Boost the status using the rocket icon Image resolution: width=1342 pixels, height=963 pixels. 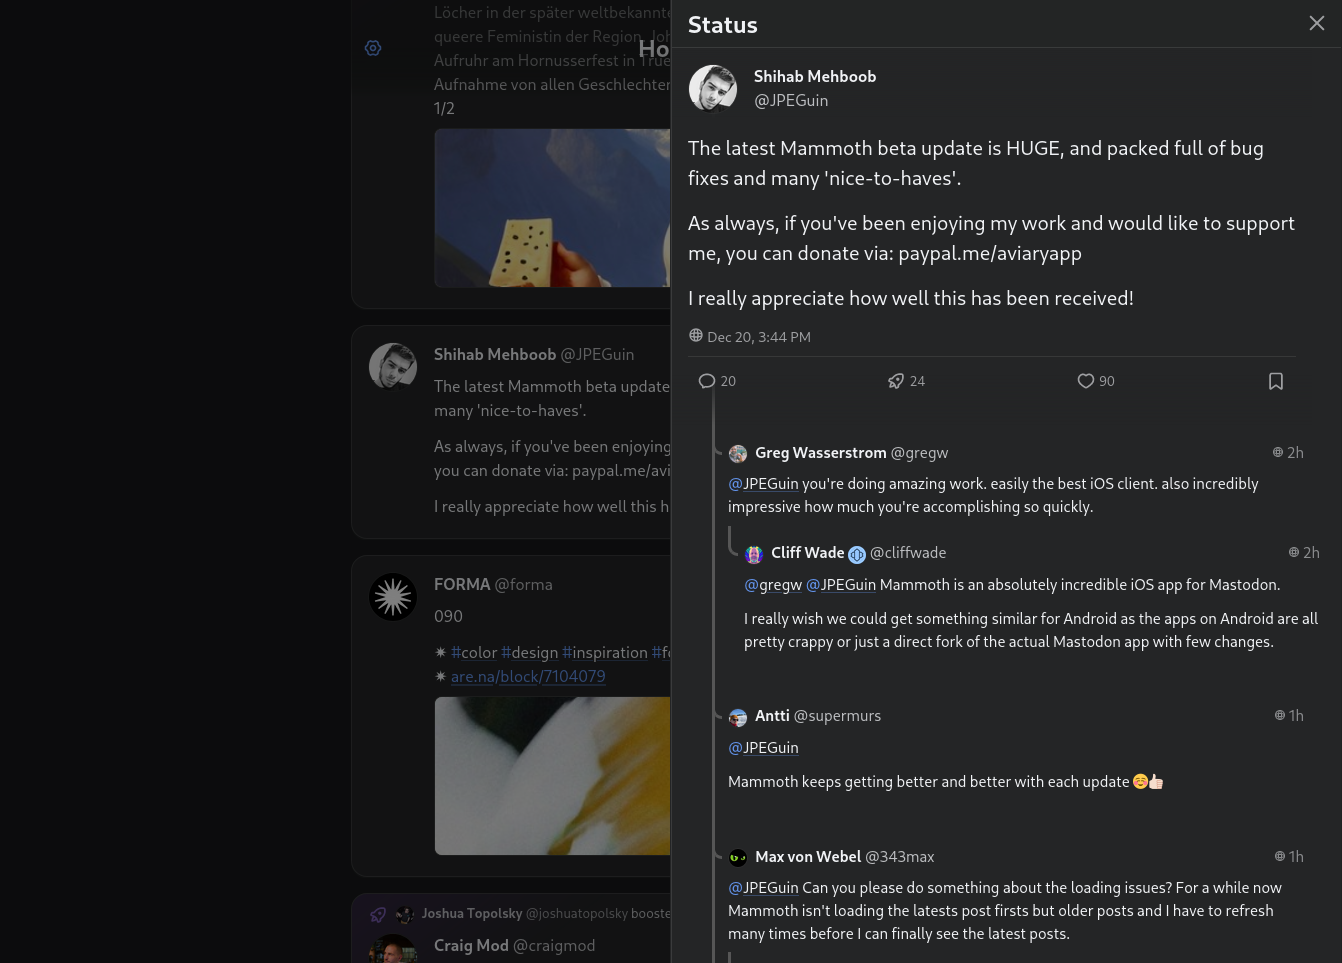(x=896, y=381)
